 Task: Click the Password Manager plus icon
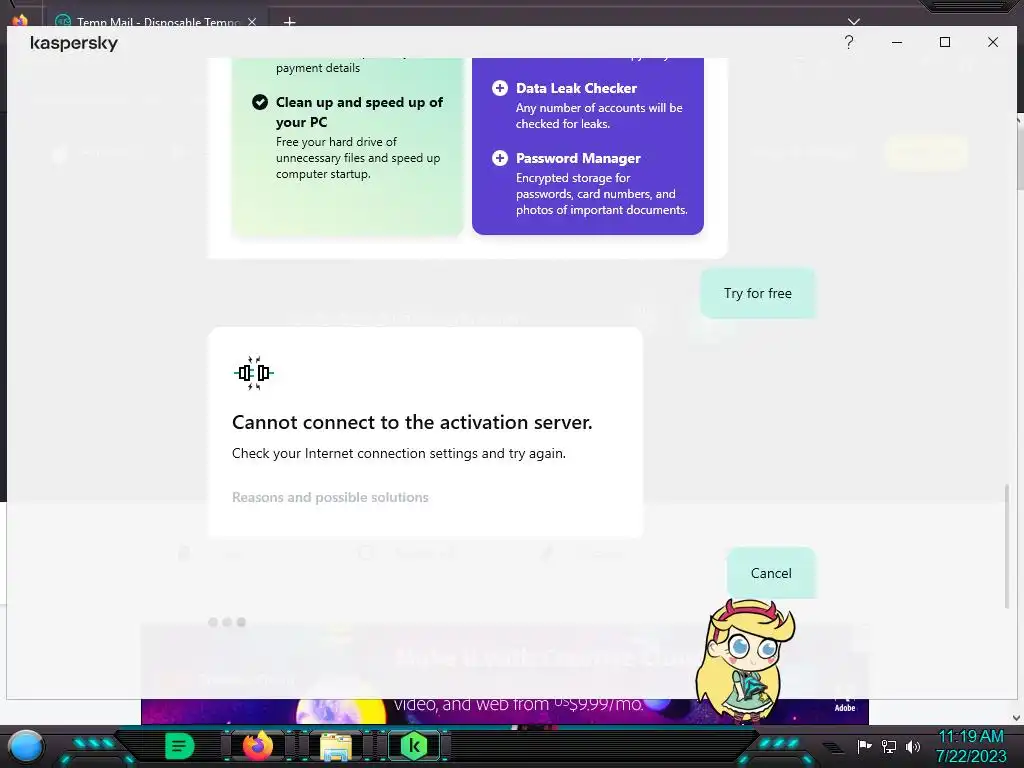click(x=500, y=158)
